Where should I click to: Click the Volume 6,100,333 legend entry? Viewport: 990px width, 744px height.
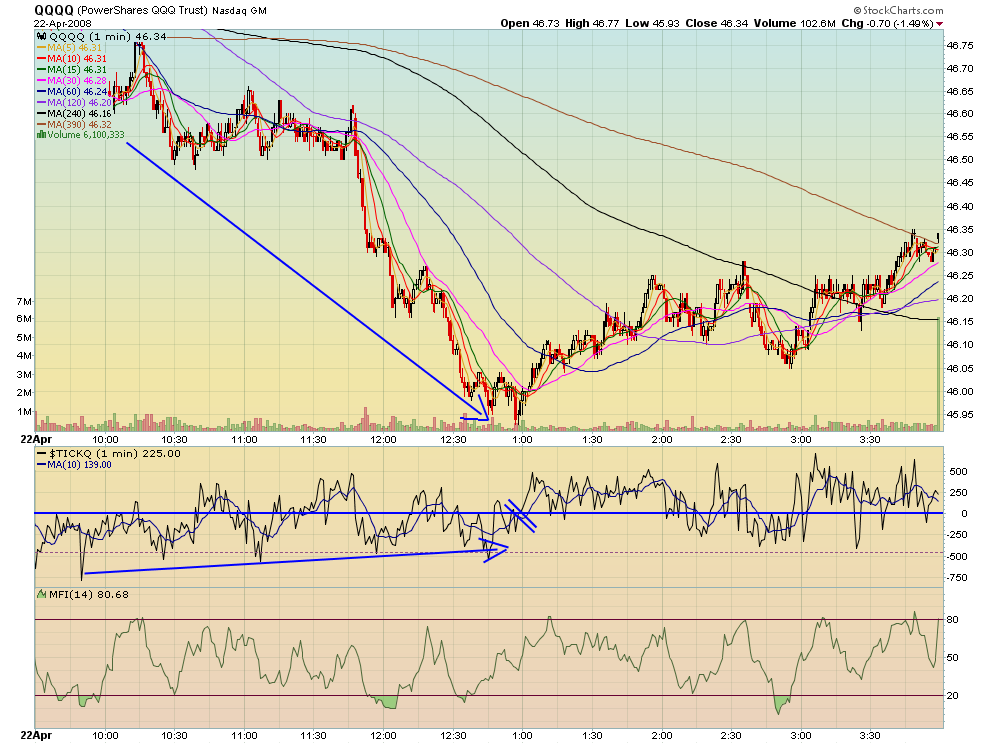(x=86, y=135)
